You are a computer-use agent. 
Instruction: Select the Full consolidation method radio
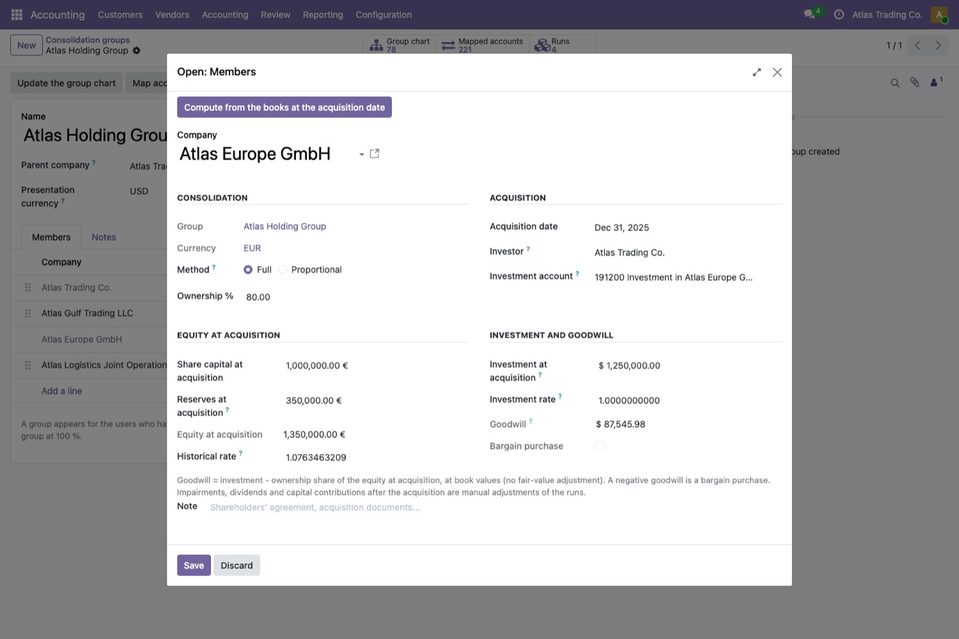[248, 270]
